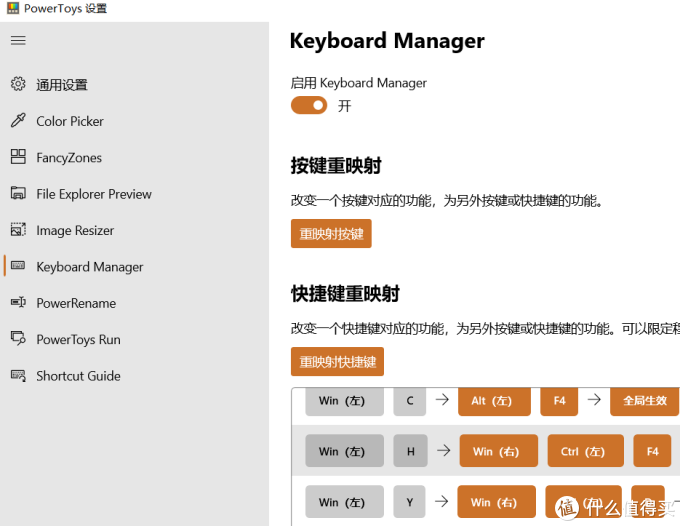Click the File Explorer Preview icon
This screenshot has width=680, height=526.
pos(18,193)
